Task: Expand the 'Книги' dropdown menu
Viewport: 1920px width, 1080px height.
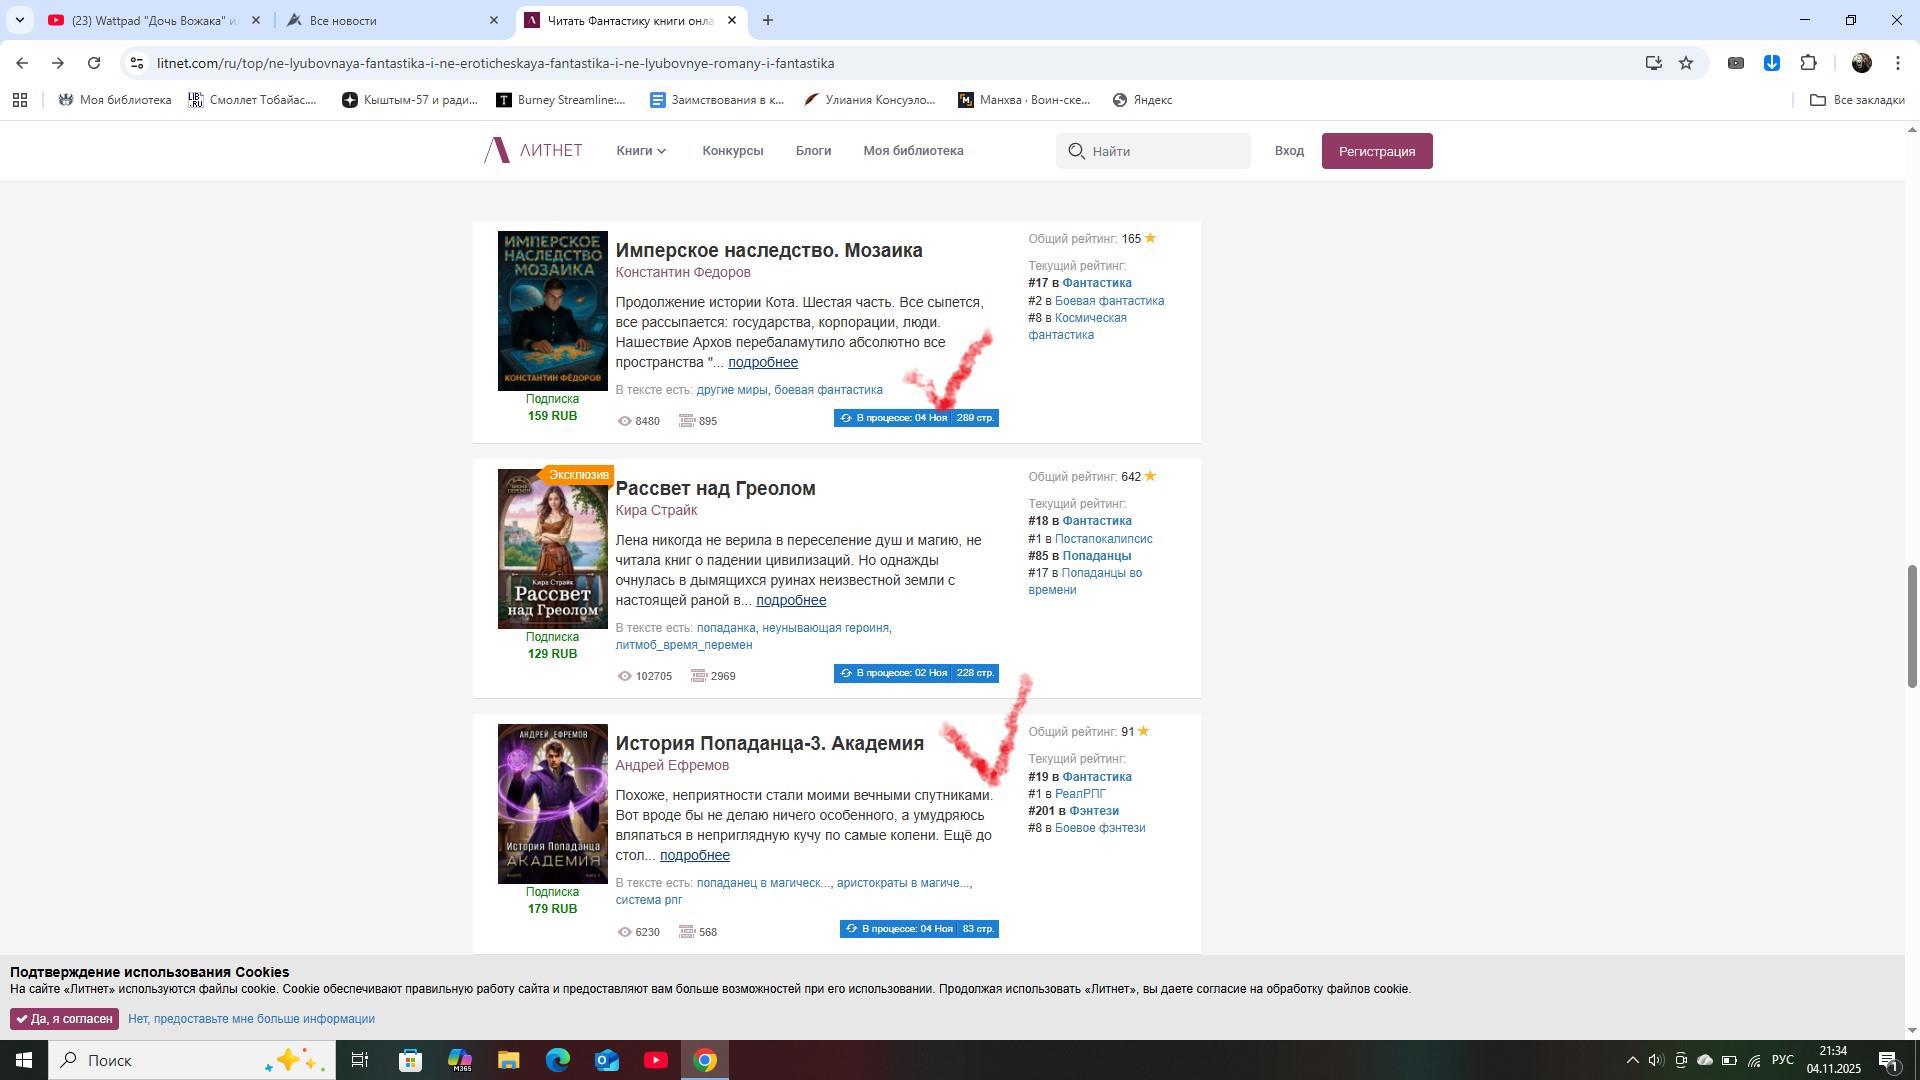Action: [x=641, y=151]
